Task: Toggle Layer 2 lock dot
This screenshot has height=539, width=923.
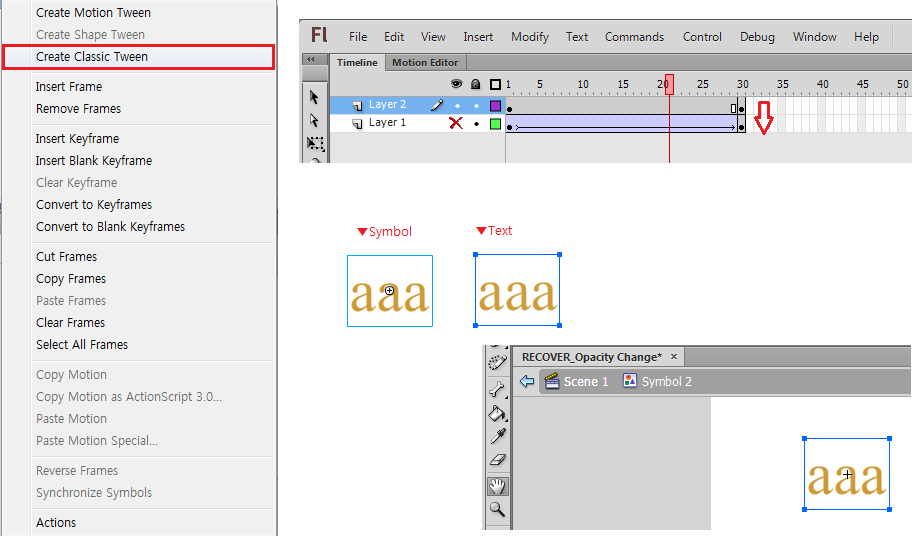Action: click(x=476, y=106)
